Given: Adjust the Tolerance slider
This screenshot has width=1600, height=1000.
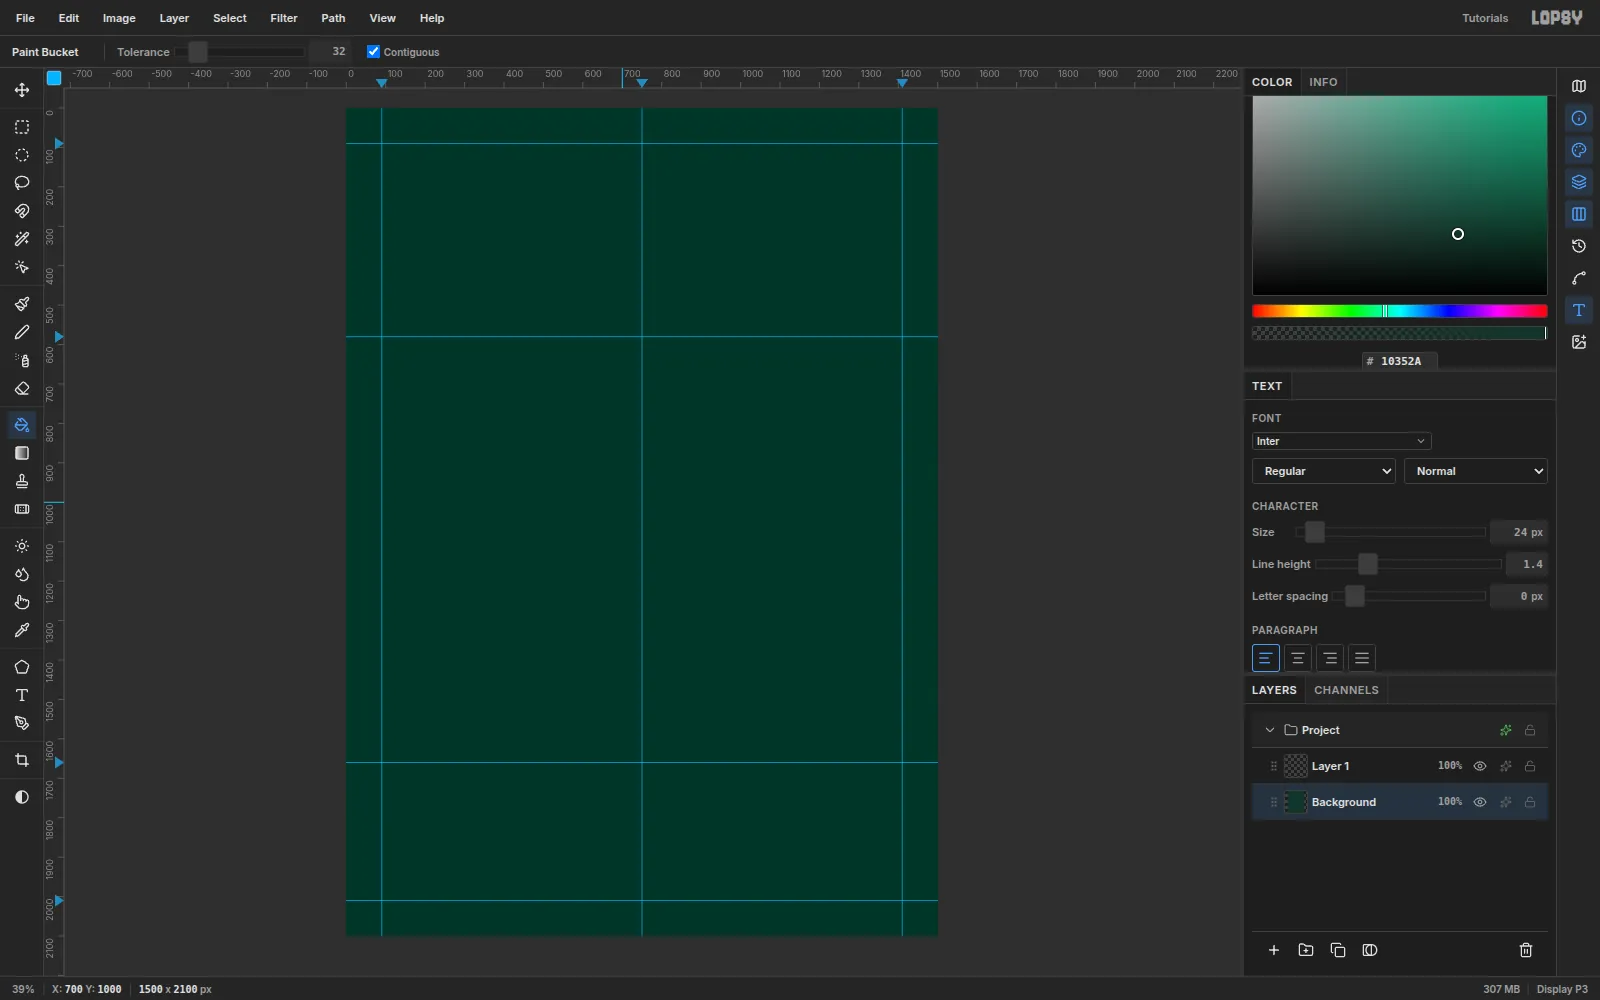Looking at the screenshot, I should [x=240, y=52].
